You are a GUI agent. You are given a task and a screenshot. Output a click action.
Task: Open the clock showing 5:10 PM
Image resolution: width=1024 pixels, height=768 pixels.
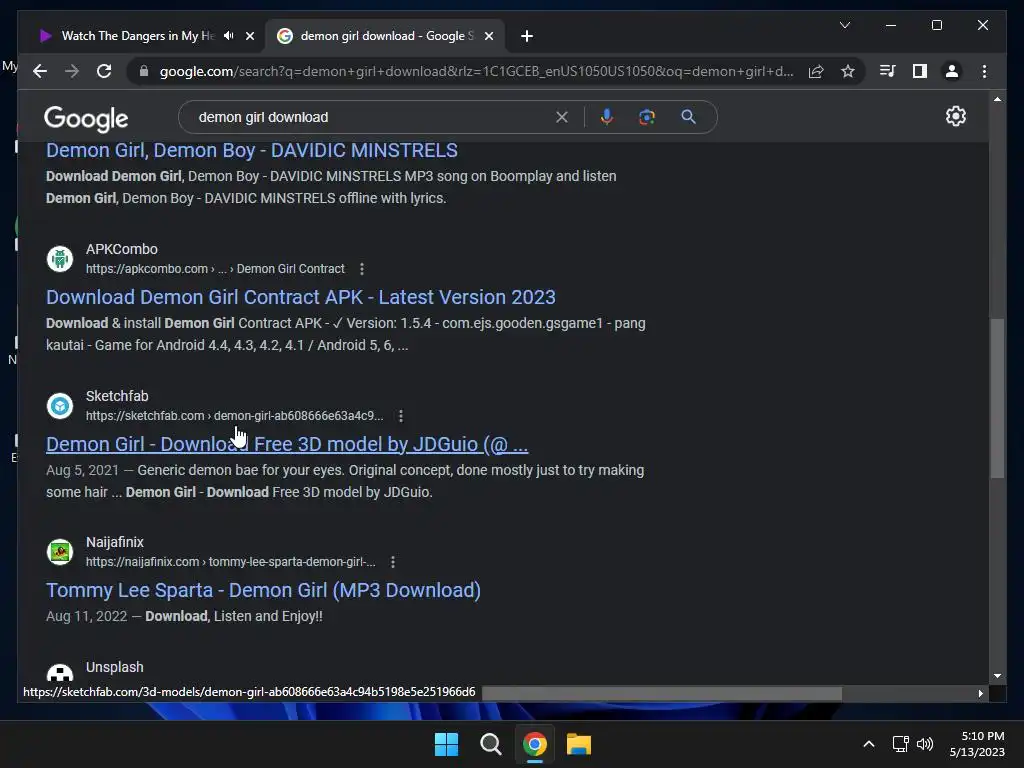click(978, 744)
